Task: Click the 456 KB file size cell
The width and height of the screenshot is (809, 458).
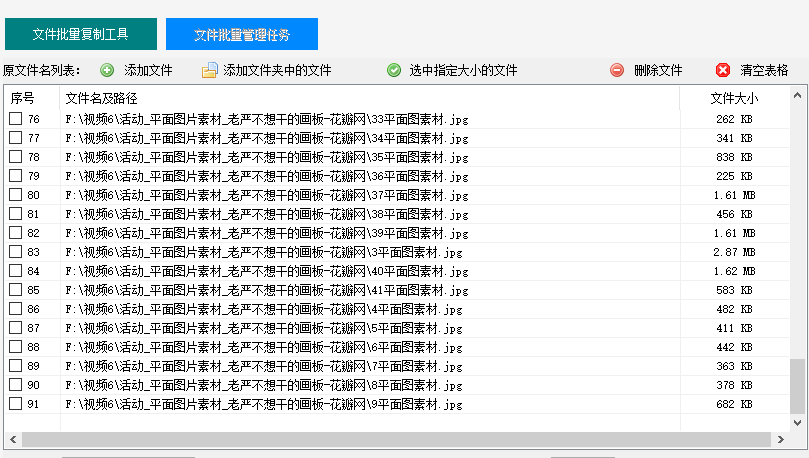Action: coord(734,214)
